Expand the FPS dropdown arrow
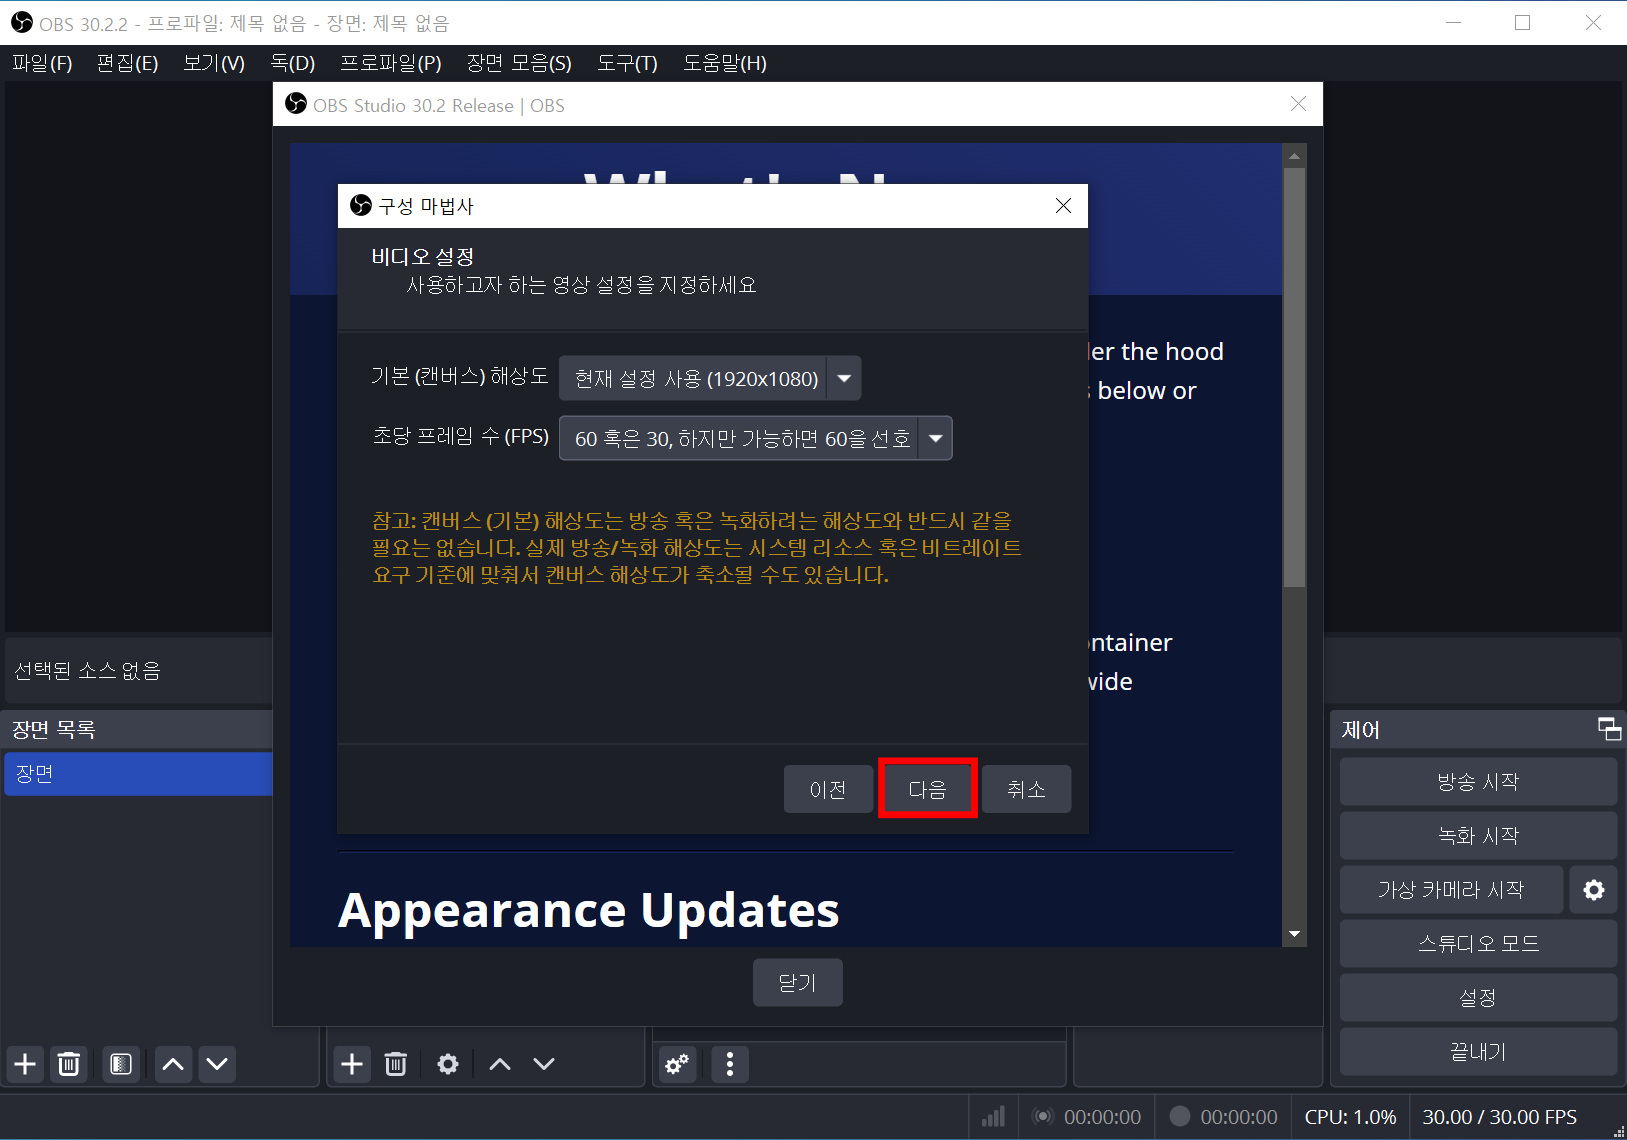 pyautogui.click(x=935, y=438)
